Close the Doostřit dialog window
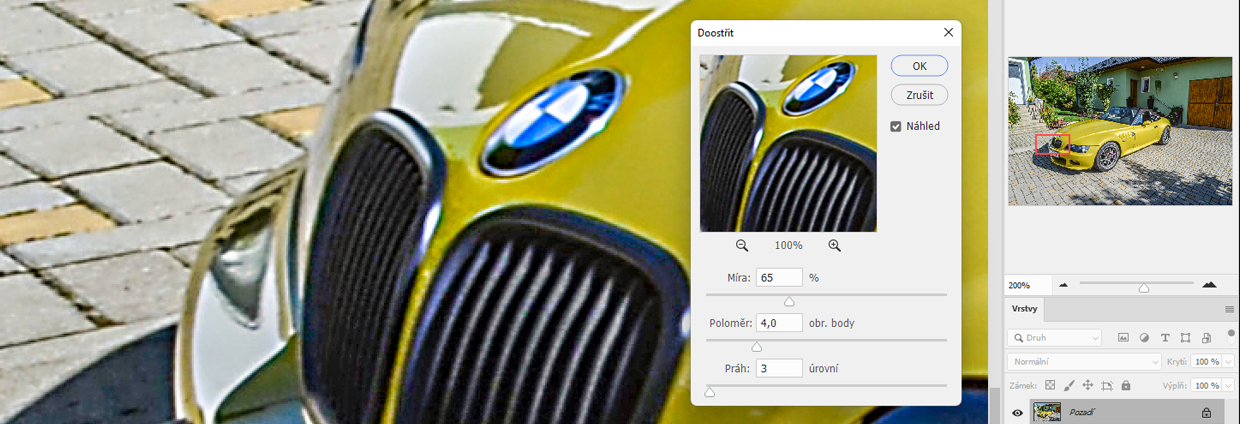 click(x=948, y=33)
